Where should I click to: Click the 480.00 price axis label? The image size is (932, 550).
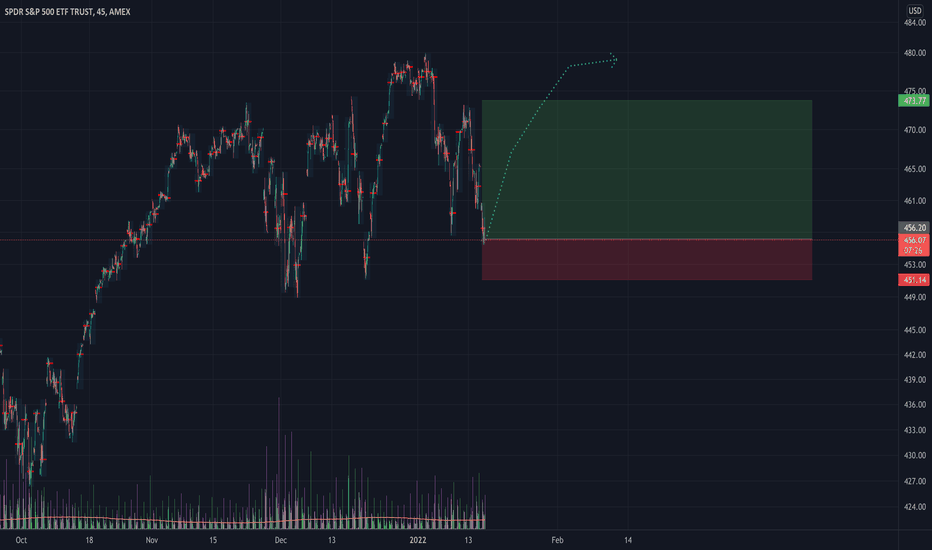point(915,53)
